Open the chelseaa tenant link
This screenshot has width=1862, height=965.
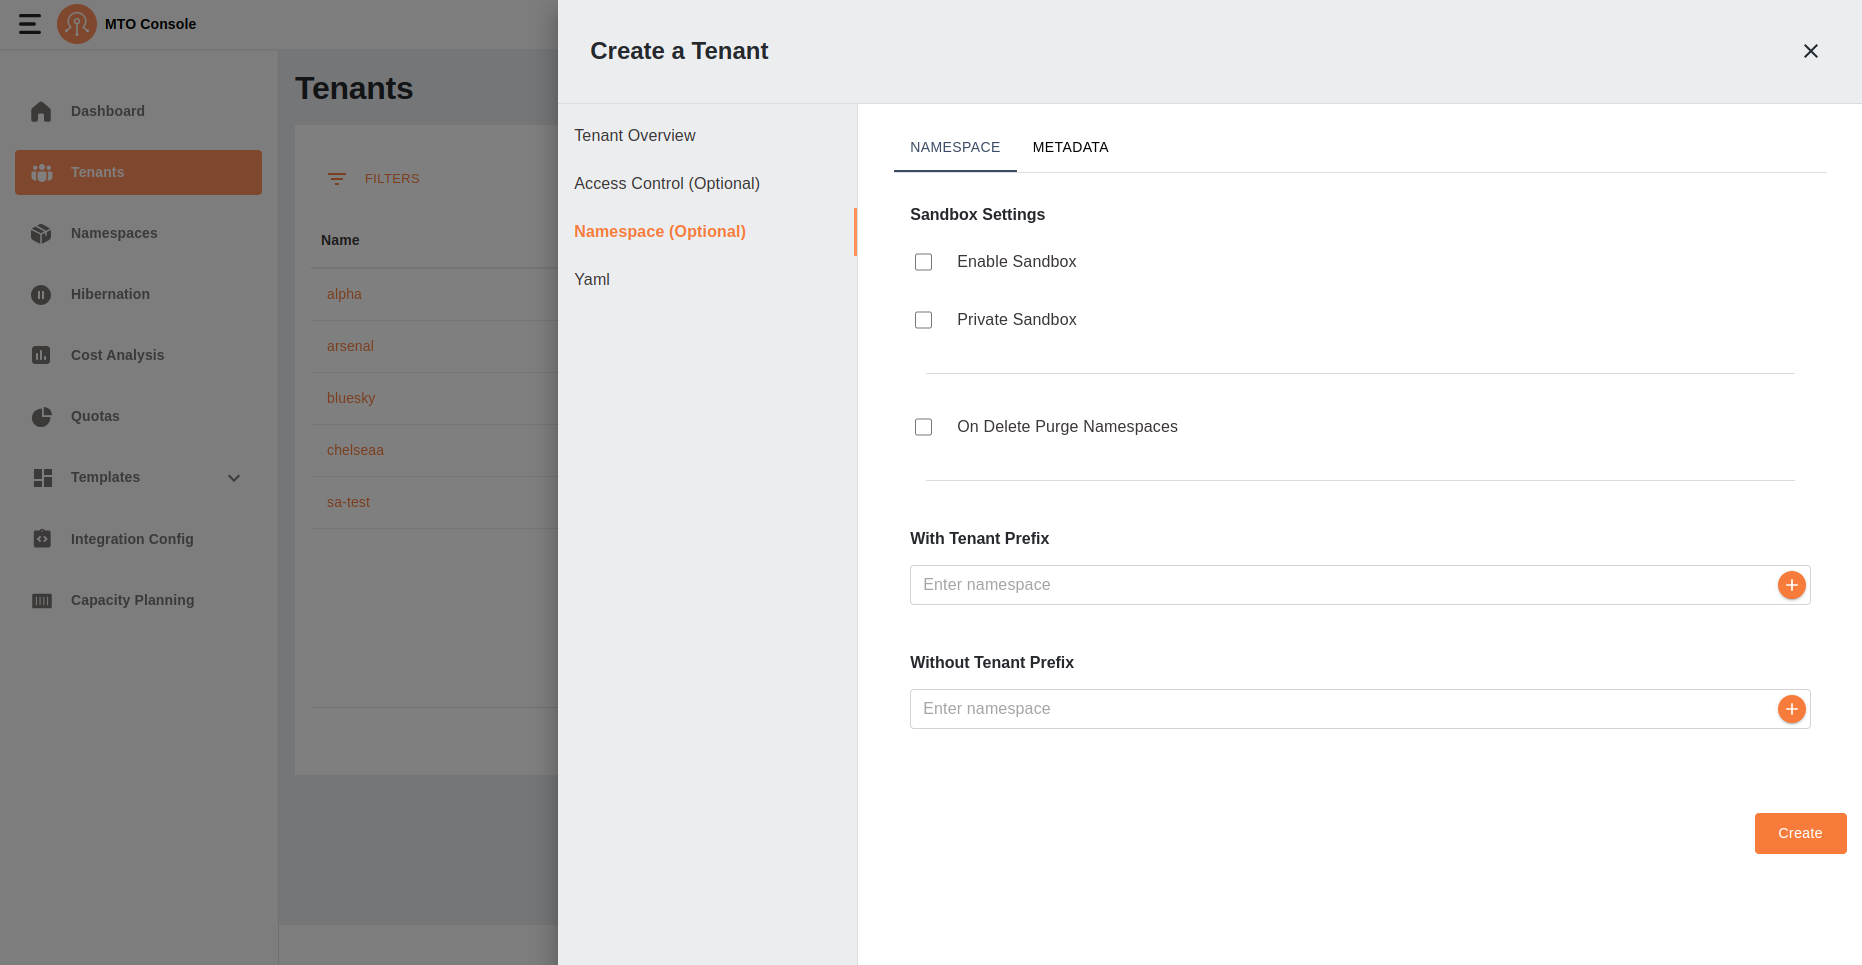coord(355,450)
